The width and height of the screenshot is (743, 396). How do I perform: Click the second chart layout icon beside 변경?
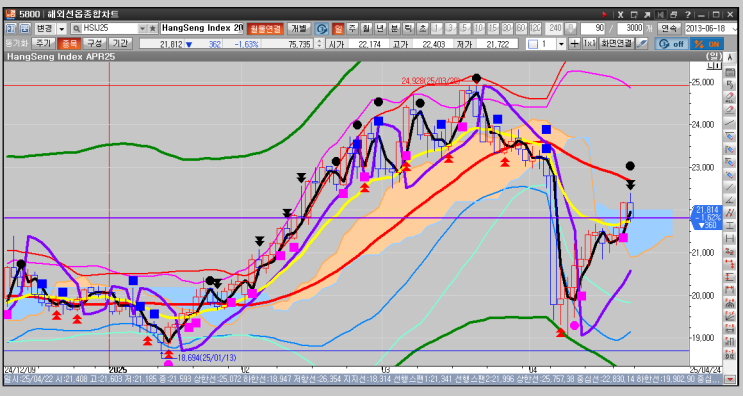[25, 29]
